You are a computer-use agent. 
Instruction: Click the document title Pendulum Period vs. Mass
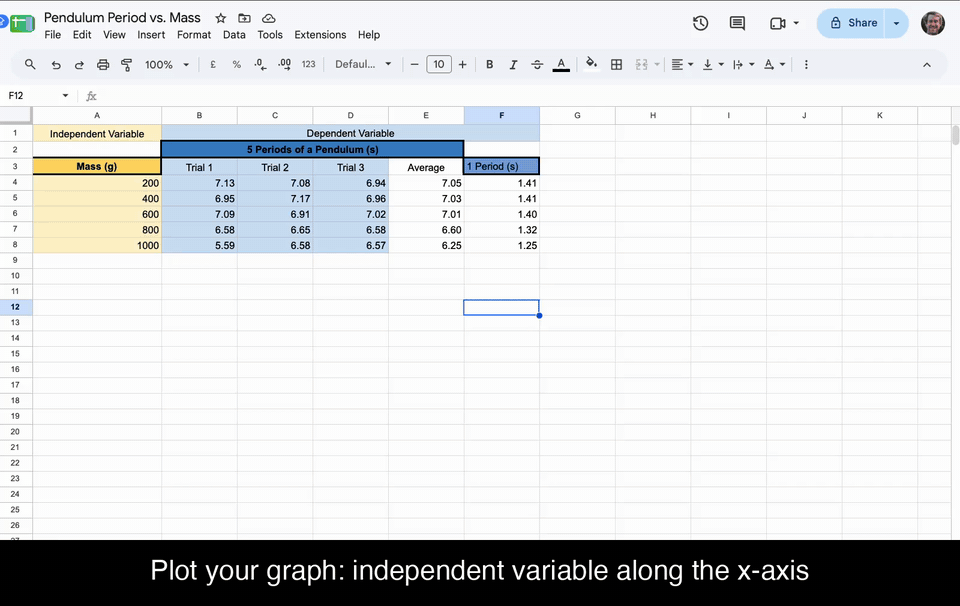(x=122, y=18)
